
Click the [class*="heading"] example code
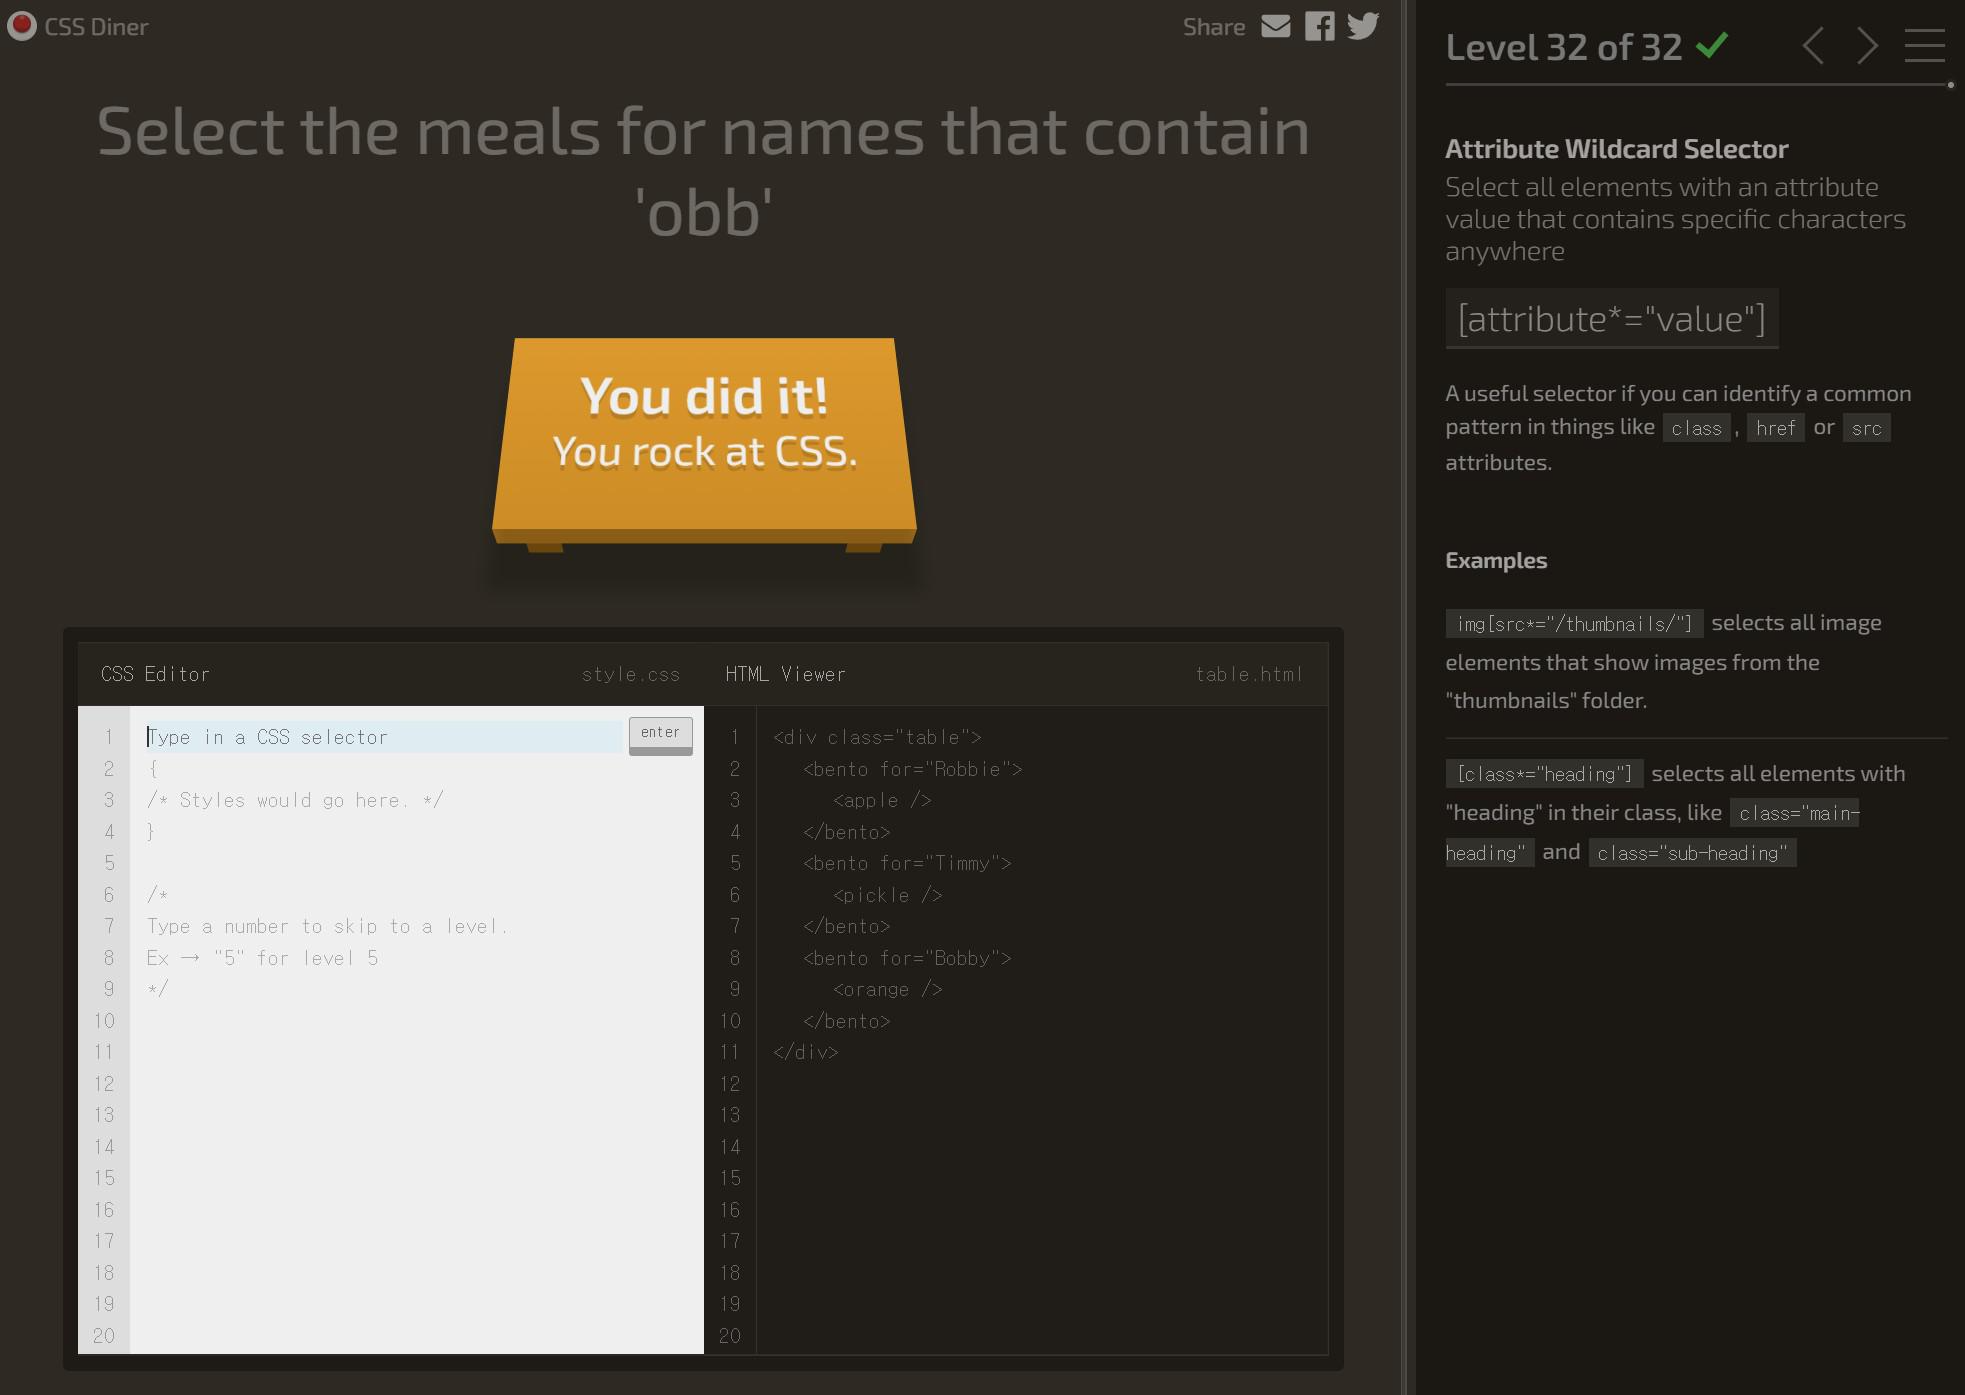(x=1543, y=774)
